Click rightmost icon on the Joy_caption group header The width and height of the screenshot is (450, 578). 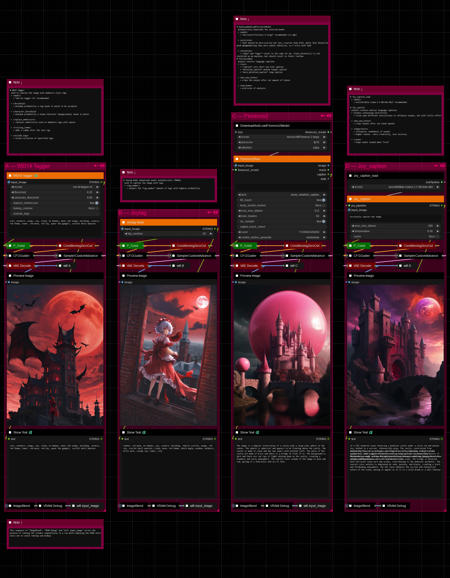pos(442,166)
